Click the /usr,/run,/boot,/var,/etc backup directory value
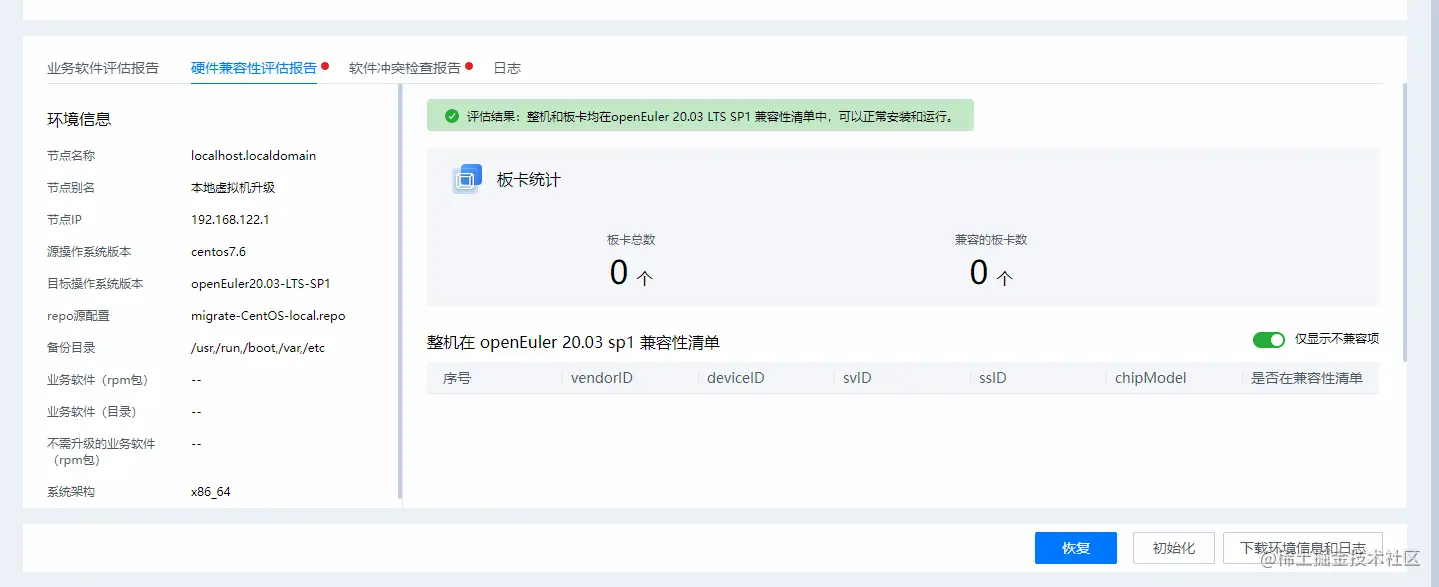1439x587 pixels. click(x=258, y=348)
